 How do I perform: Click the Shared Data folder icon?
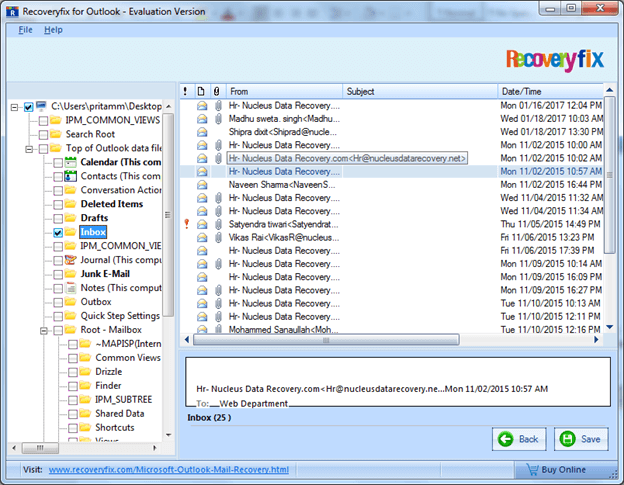click(85, 413)
